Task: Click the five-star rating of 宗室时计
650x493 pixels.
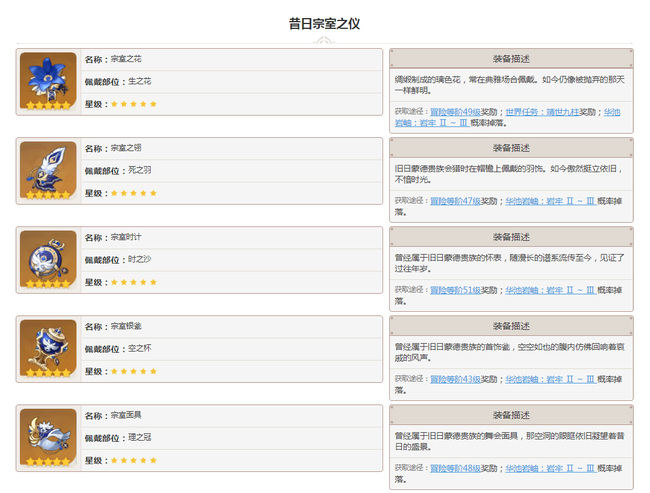Action: (x=133, y=282)
